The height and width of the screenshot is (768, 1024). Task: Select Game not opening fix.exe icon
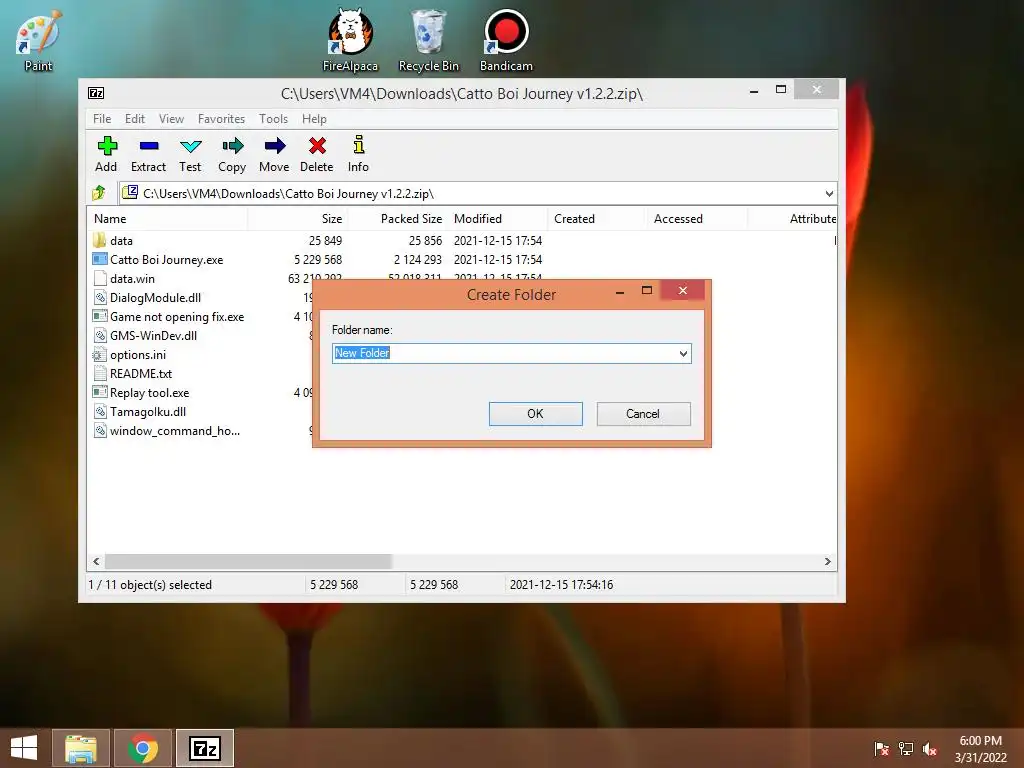100,316
